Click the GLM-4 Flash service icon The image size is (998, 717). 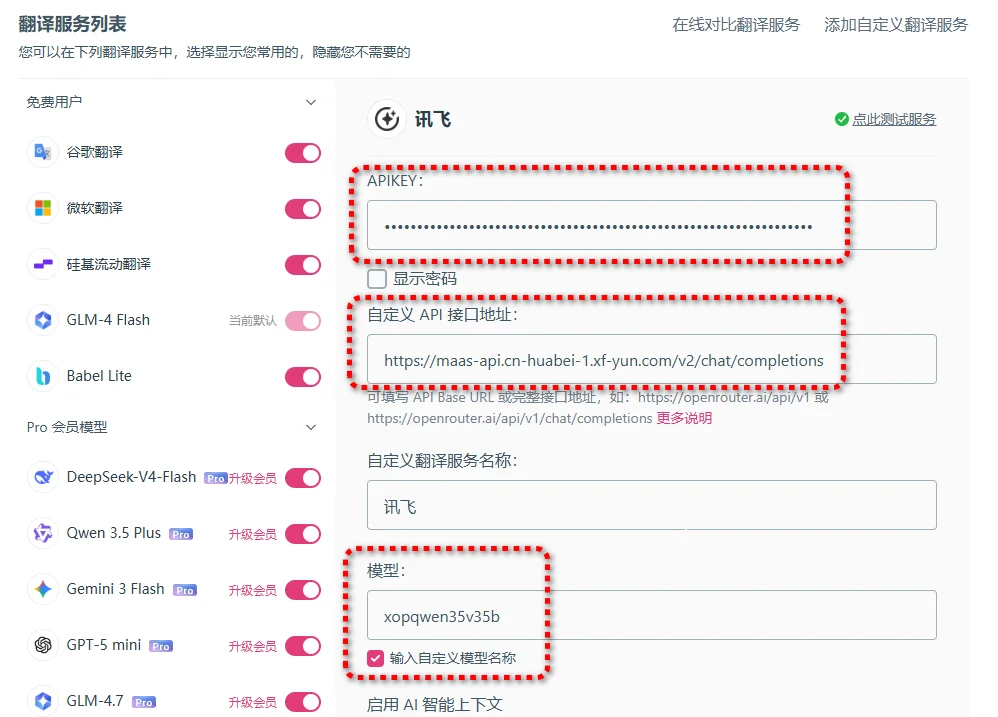coord(43,320)
